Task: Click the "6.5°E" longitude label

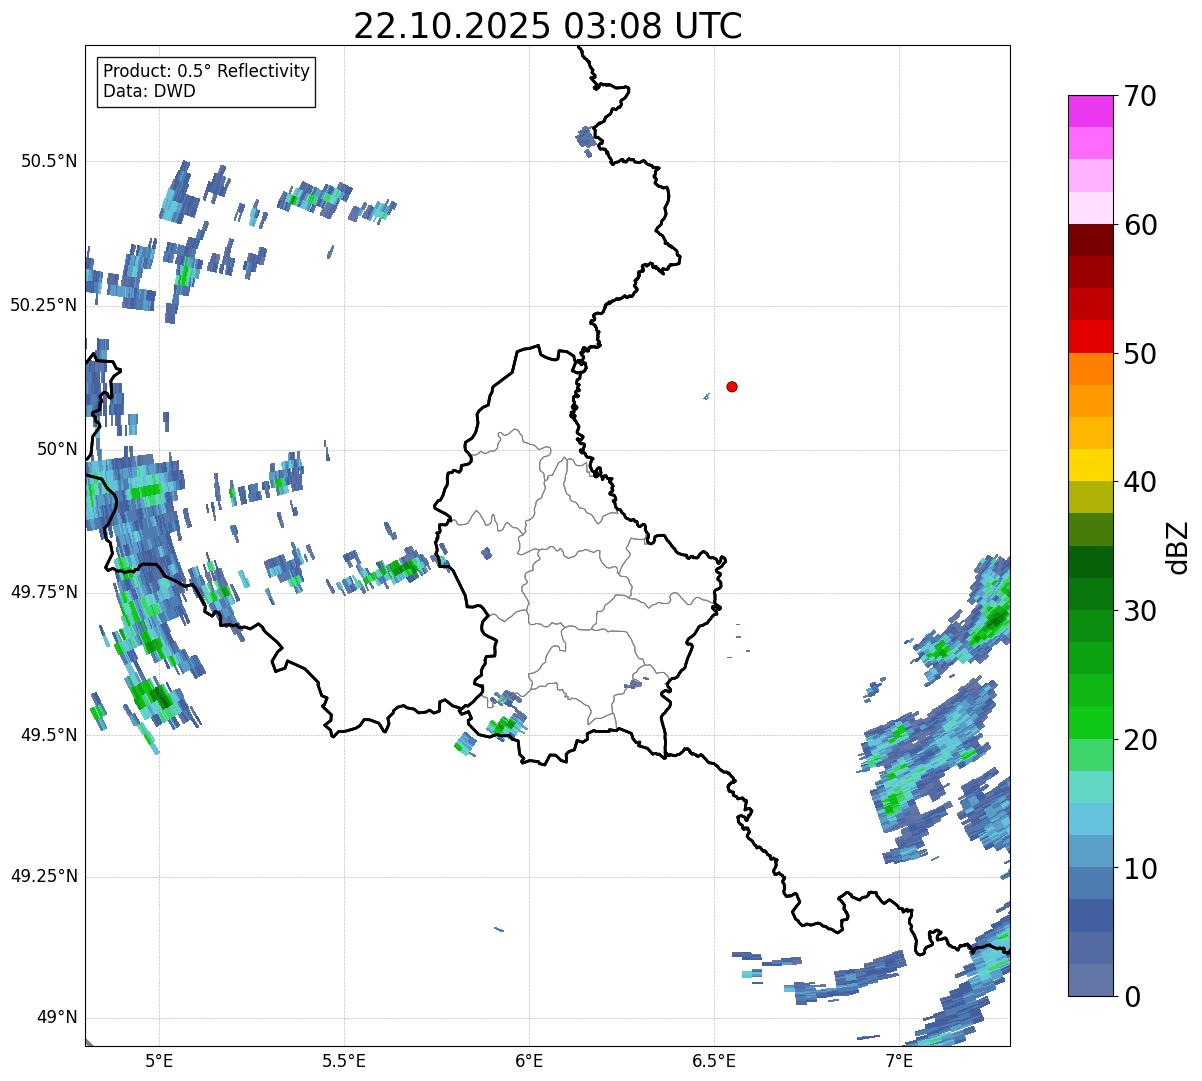Action: (x=714, y=1061)
